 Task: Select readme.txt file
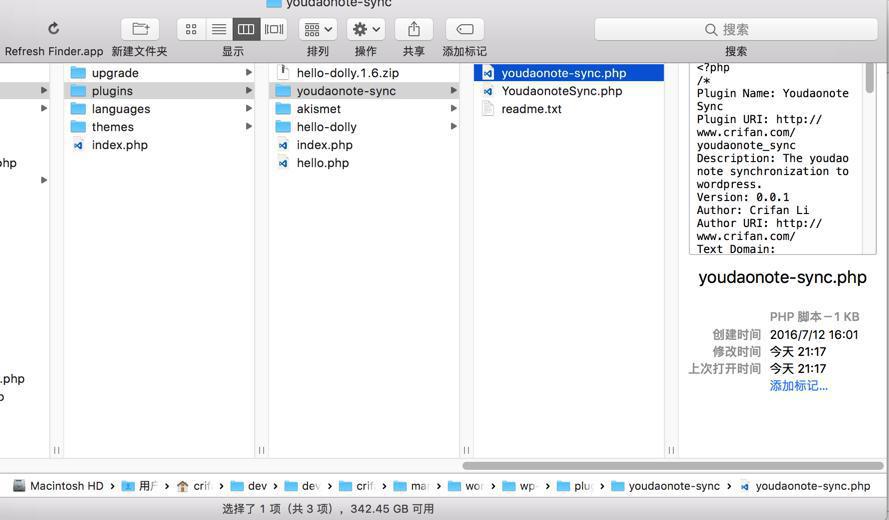[569, 109]
